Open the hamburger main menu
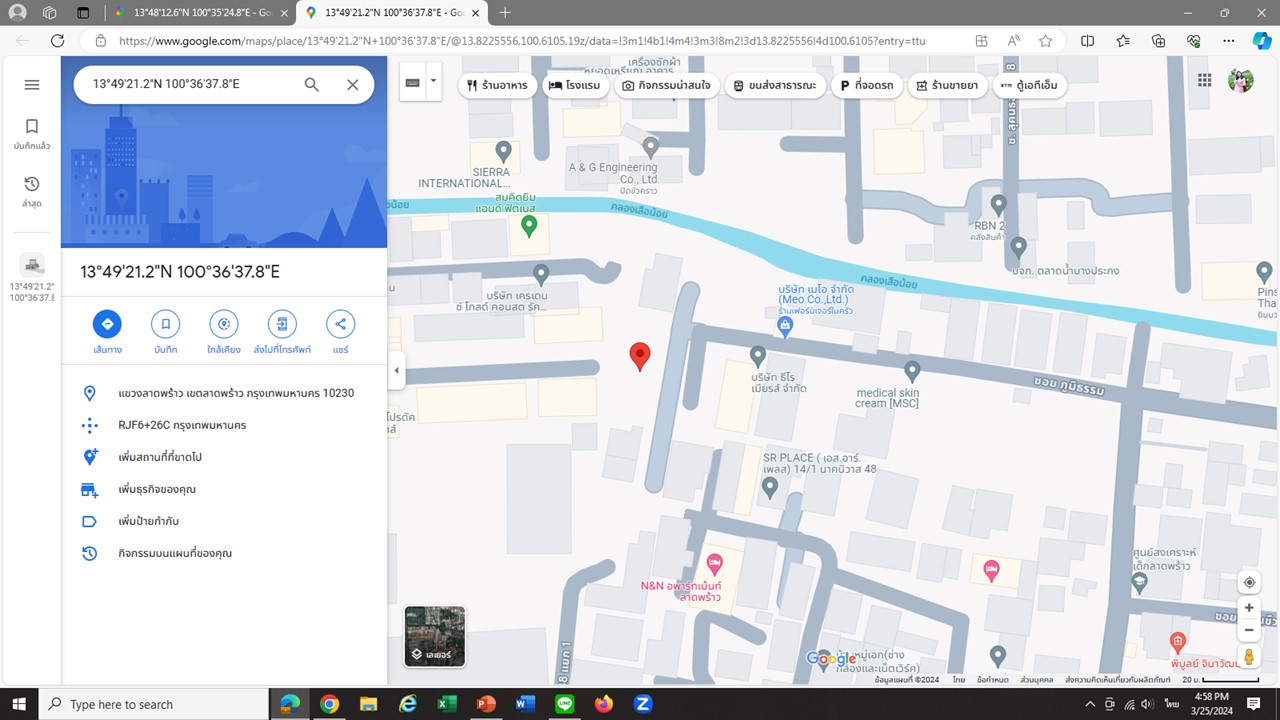This screenshot has height=720, width=1280. (32, 85)
